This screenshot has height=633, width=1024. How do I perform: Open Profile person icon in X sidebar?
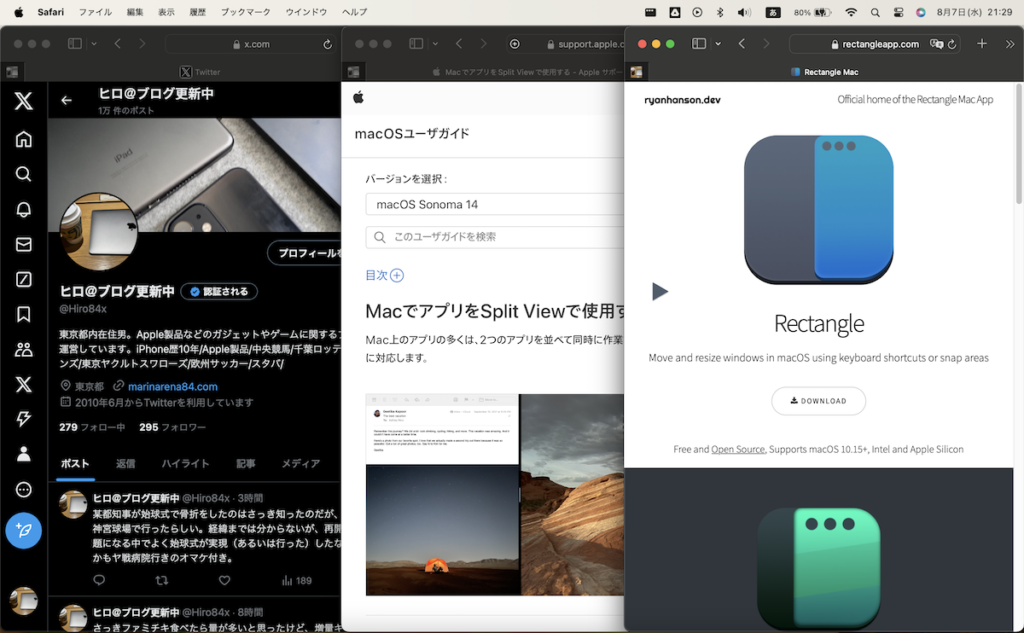[24, 454]
